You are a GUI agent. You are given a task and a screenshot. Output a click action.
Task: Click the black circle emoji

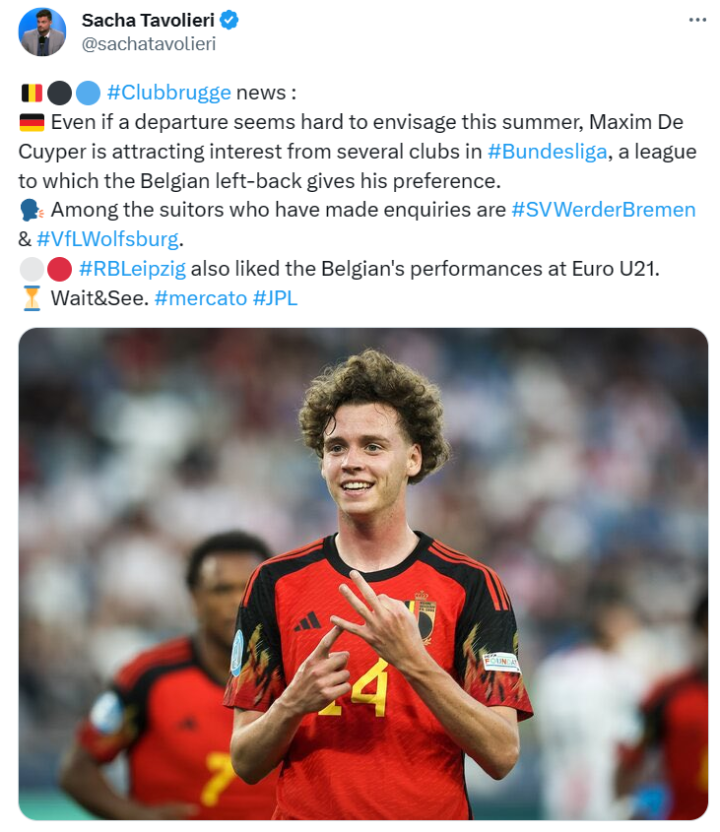point(59,93)
